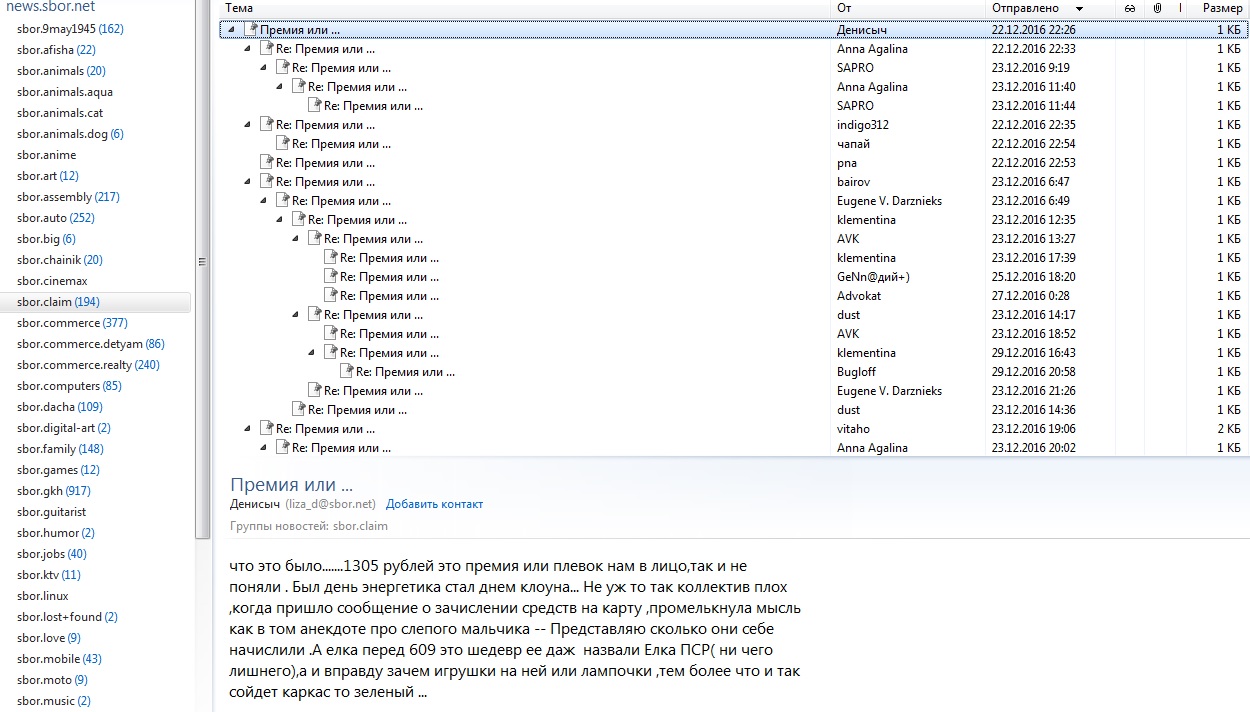Select the sbor.linux newsgroup
This screenshot has width=1250, height=712.
[42, 596]
